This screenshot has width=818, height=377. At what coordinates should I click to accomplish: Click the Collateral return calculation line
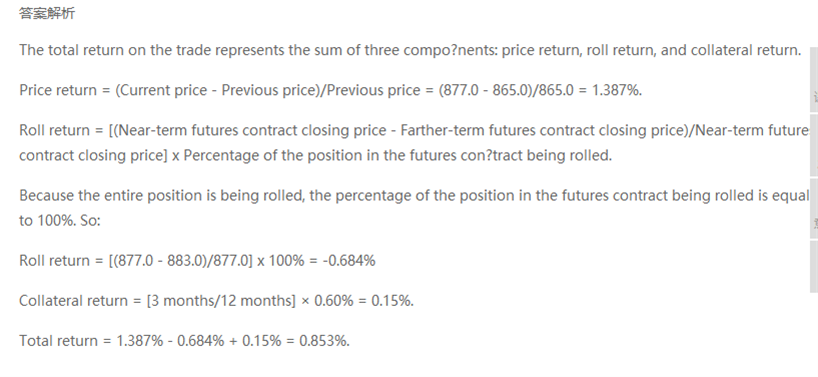[x=216, y=301]
